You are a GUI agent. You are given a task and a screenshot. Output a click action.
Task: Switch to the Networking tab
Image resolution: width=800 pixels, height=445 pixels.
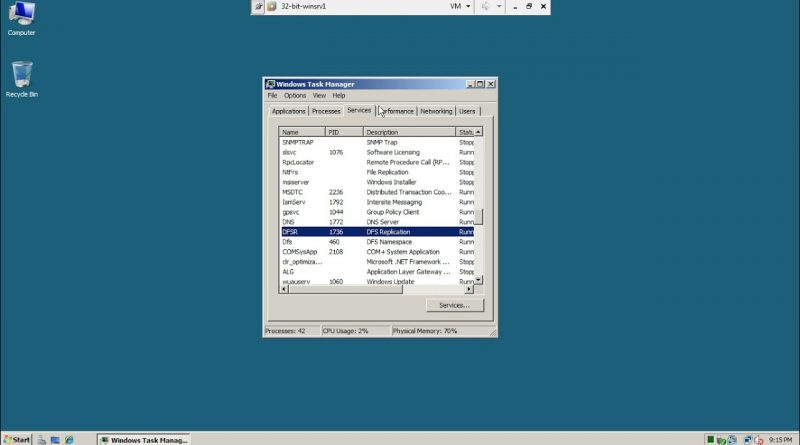(436, 111)
